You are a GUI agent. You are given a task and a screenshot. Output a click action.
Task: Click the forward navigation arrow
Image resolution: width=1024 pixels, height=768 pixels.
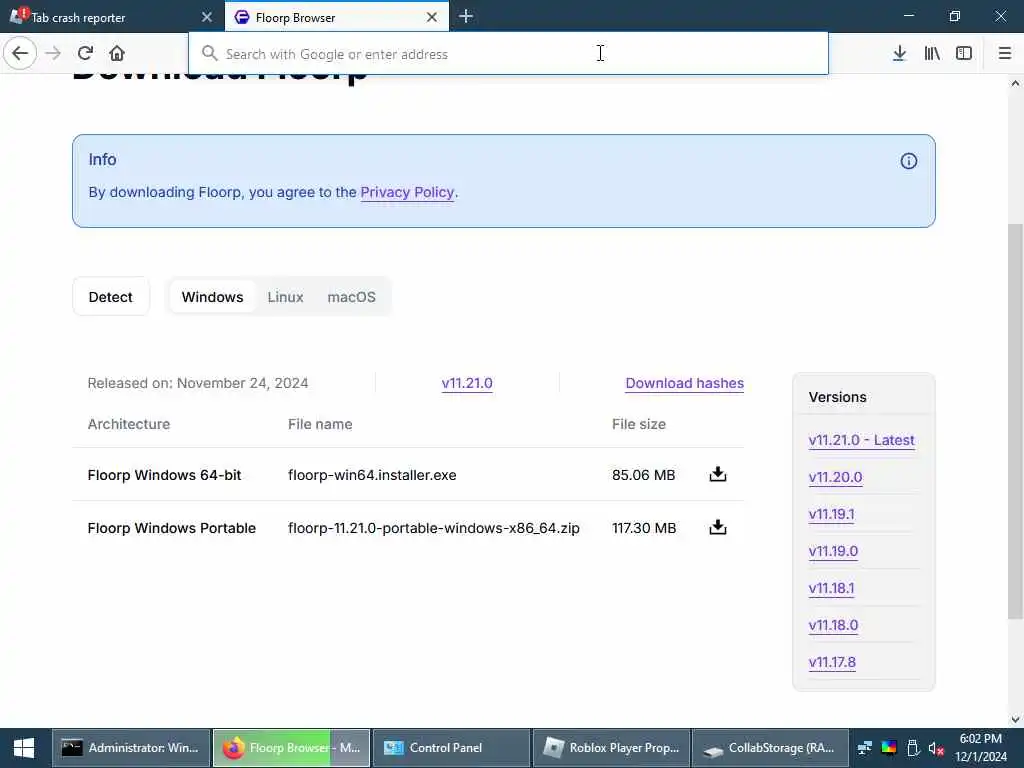(53, 54)
